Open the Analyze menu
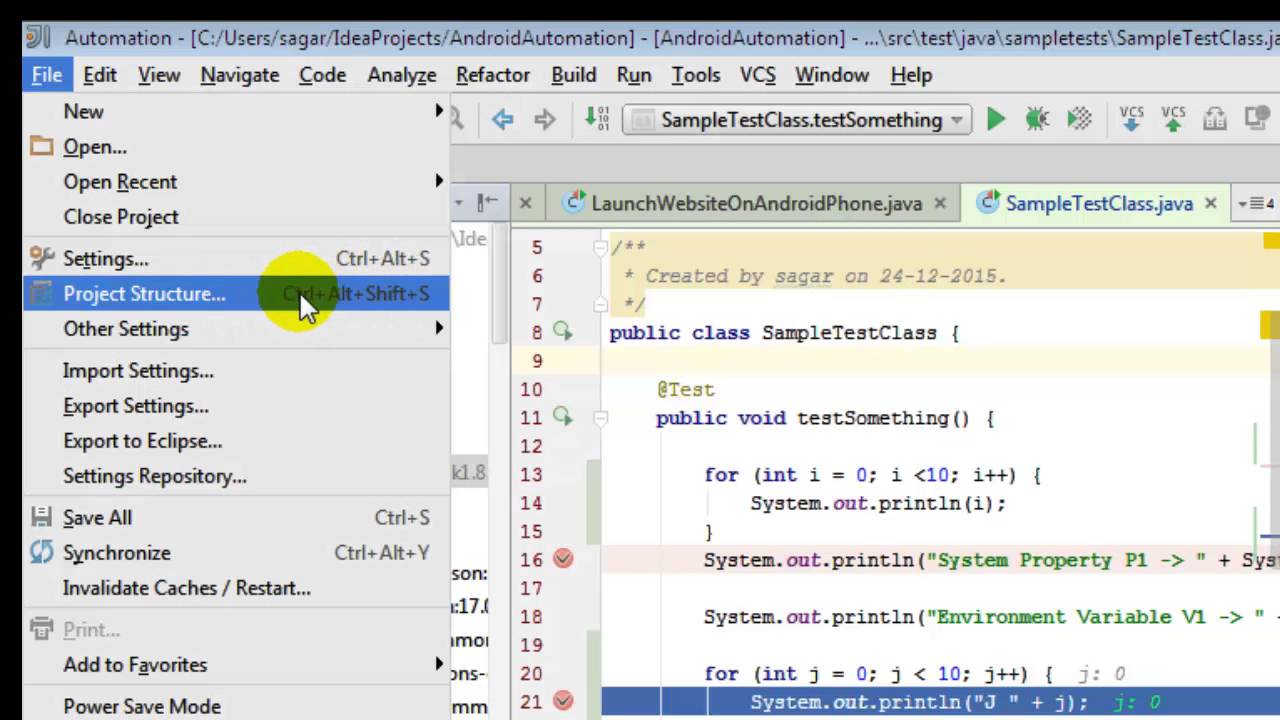The width and height of the screenshot is (1280, 720). click(402, 75)
